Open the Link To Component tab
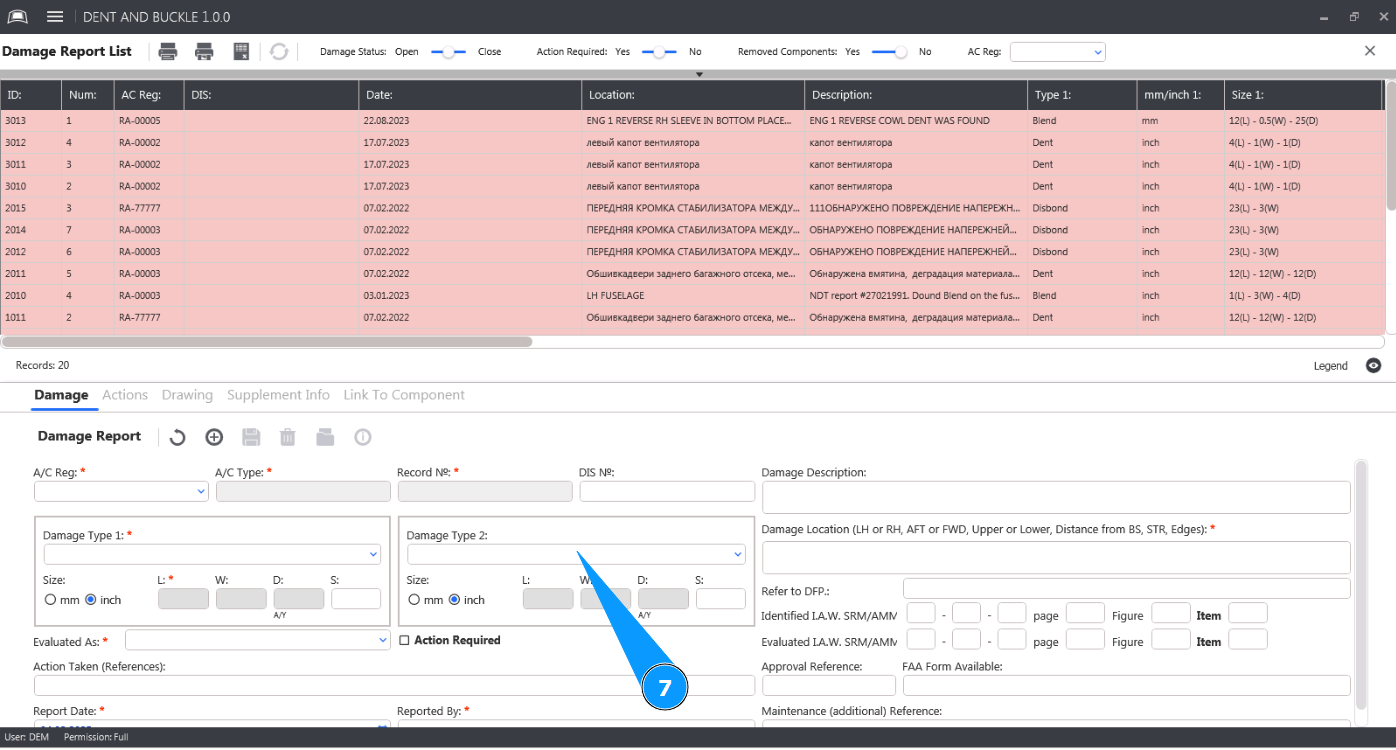Screen dimensions: 1396x750 [404, 395]
